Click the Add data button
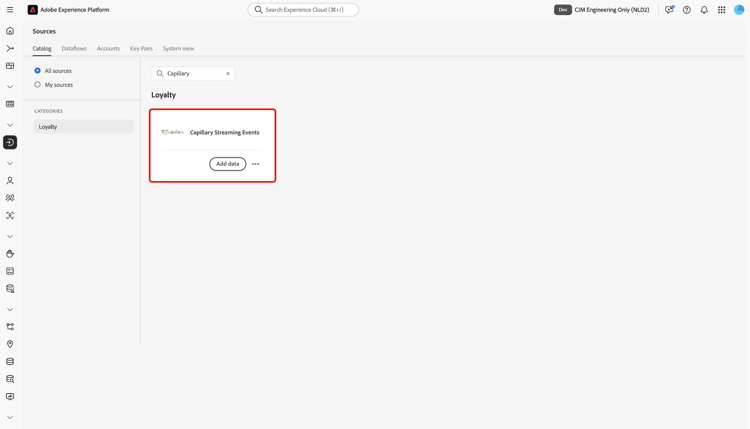Screen dimensions: 750x429 [228, 164]
